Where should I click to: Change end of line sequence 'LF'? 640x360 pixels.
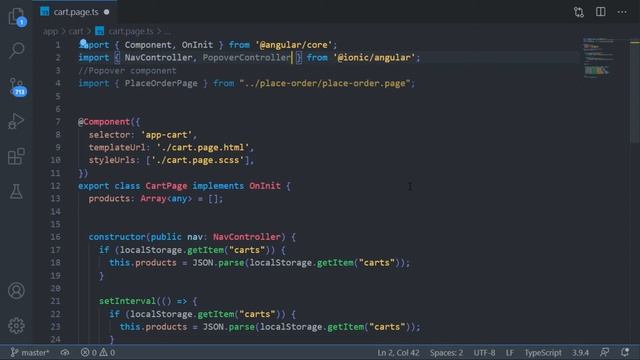click(x=509, y=352)
